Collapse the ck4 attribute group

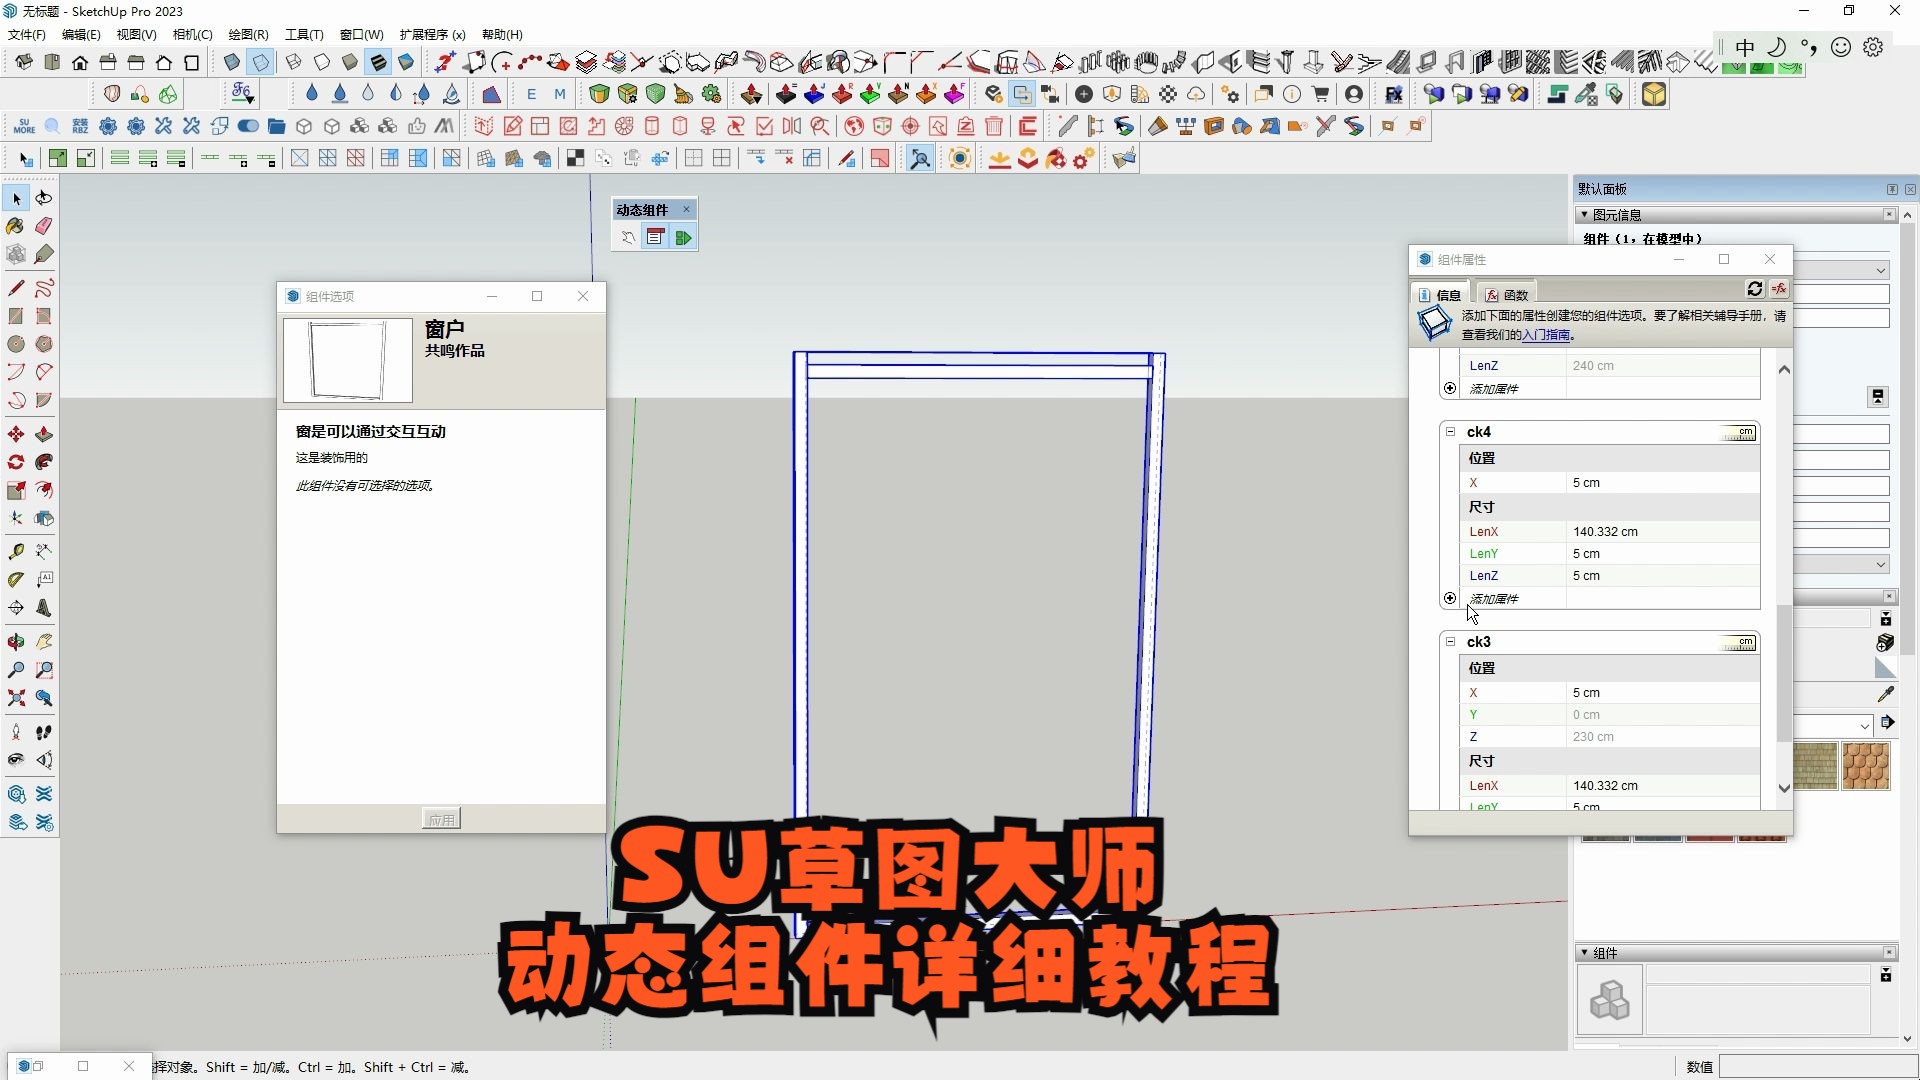(1450, 432)
